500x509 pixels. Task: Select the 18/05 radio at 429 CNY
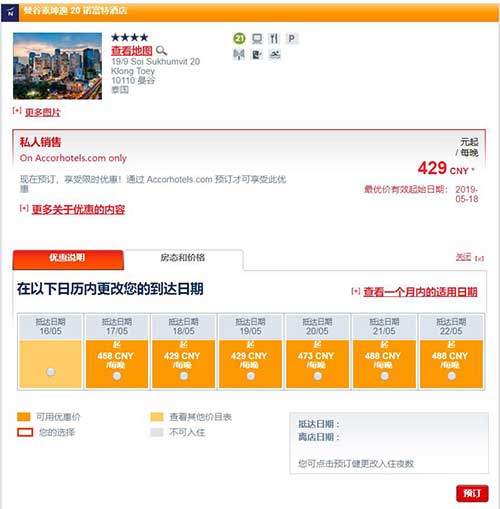[184, 376]
